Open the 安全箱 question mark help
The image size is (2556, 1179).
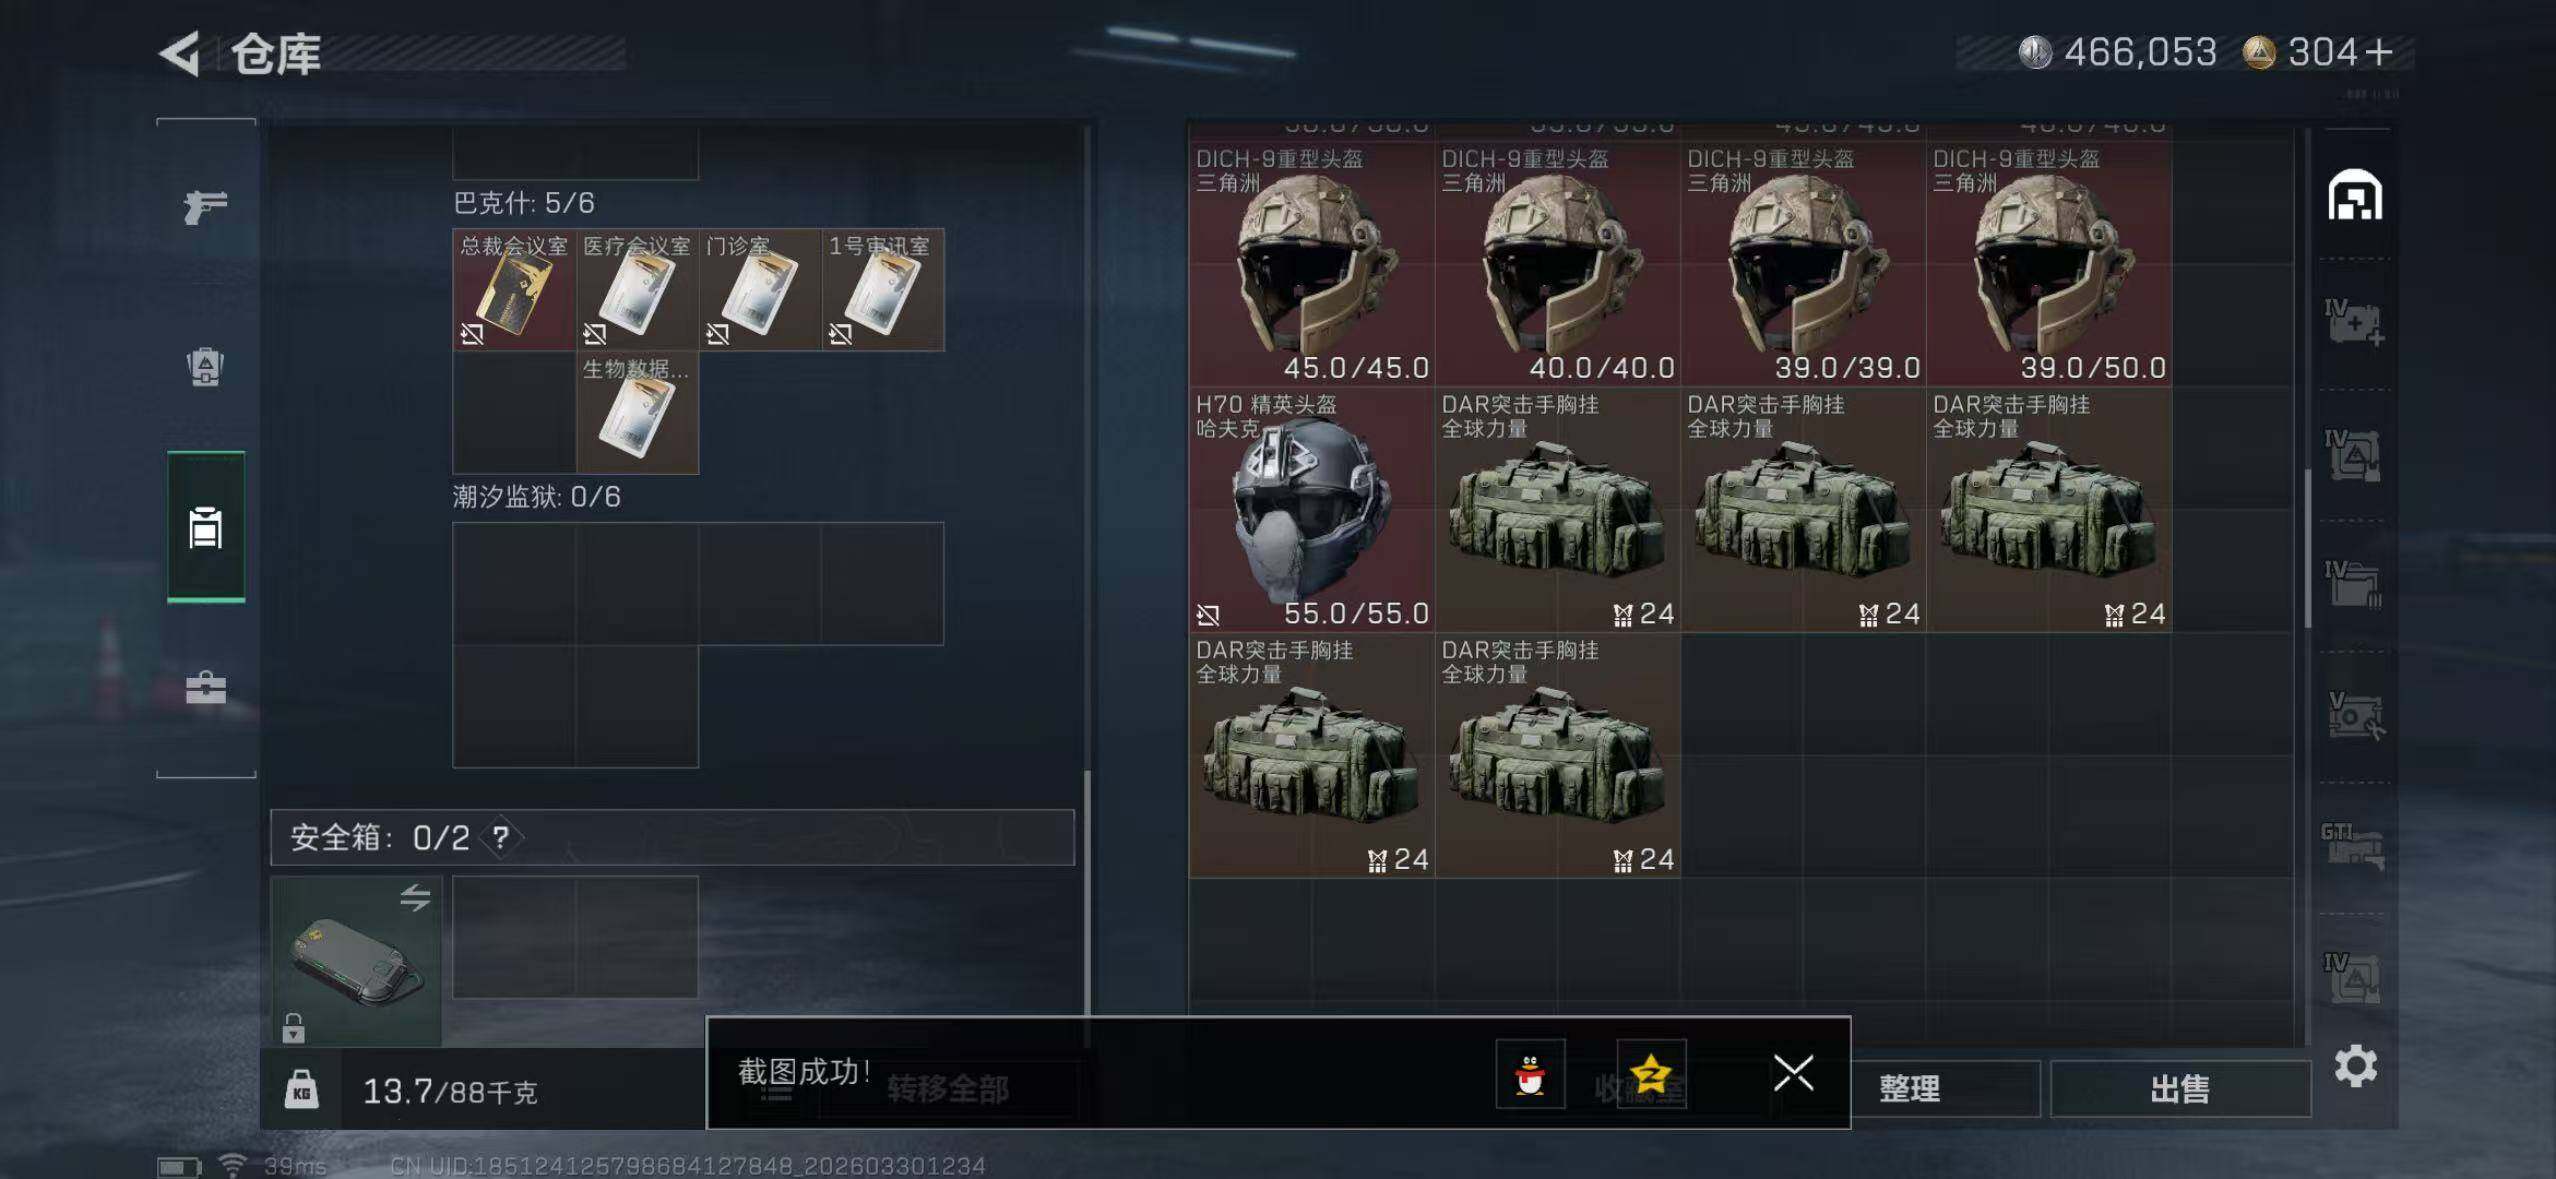pyautogui.click(x=501, y=837)
